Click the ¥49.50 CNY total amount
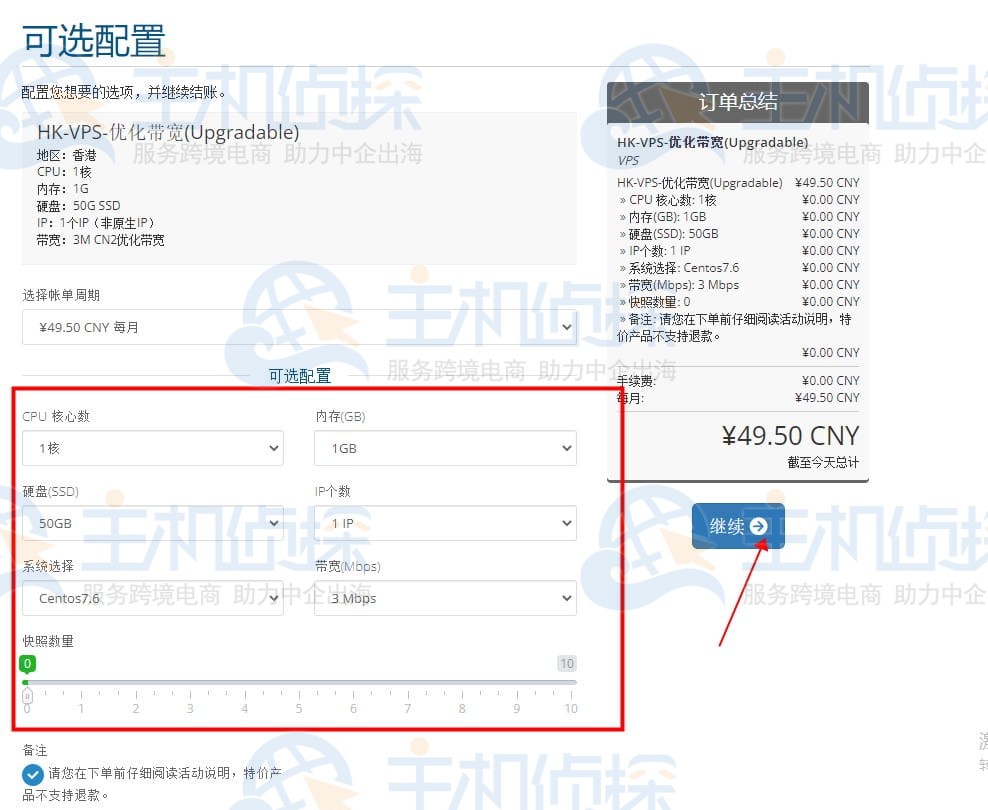 pos(790,436)
